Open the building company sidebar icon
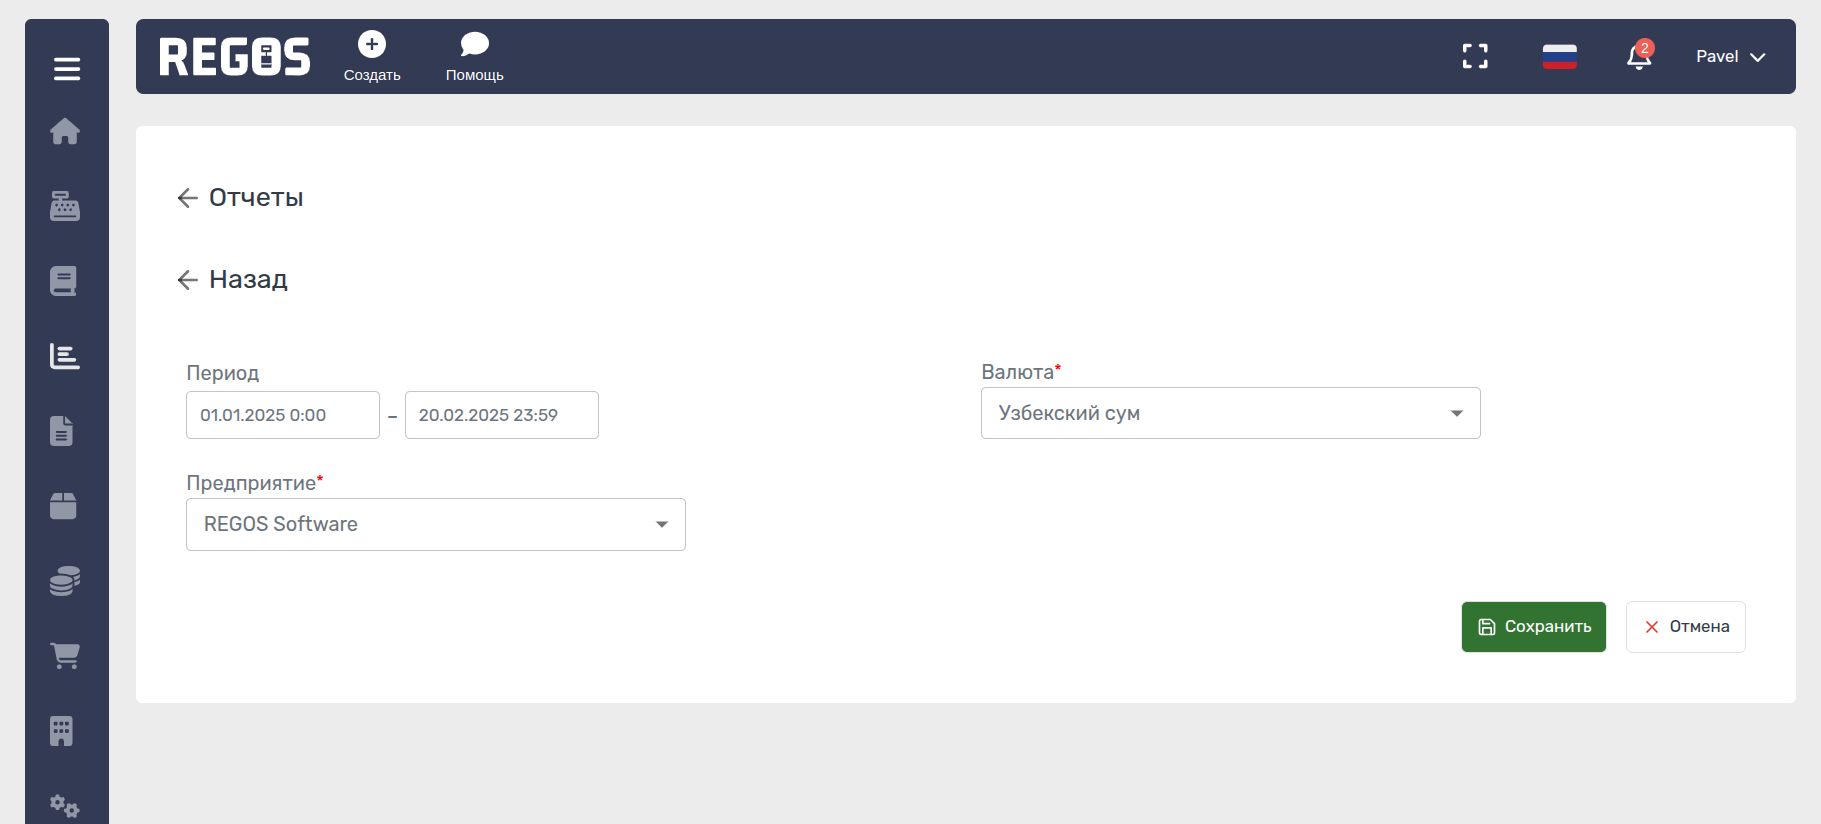This screenshot has width=1821, height=824. 62,731
